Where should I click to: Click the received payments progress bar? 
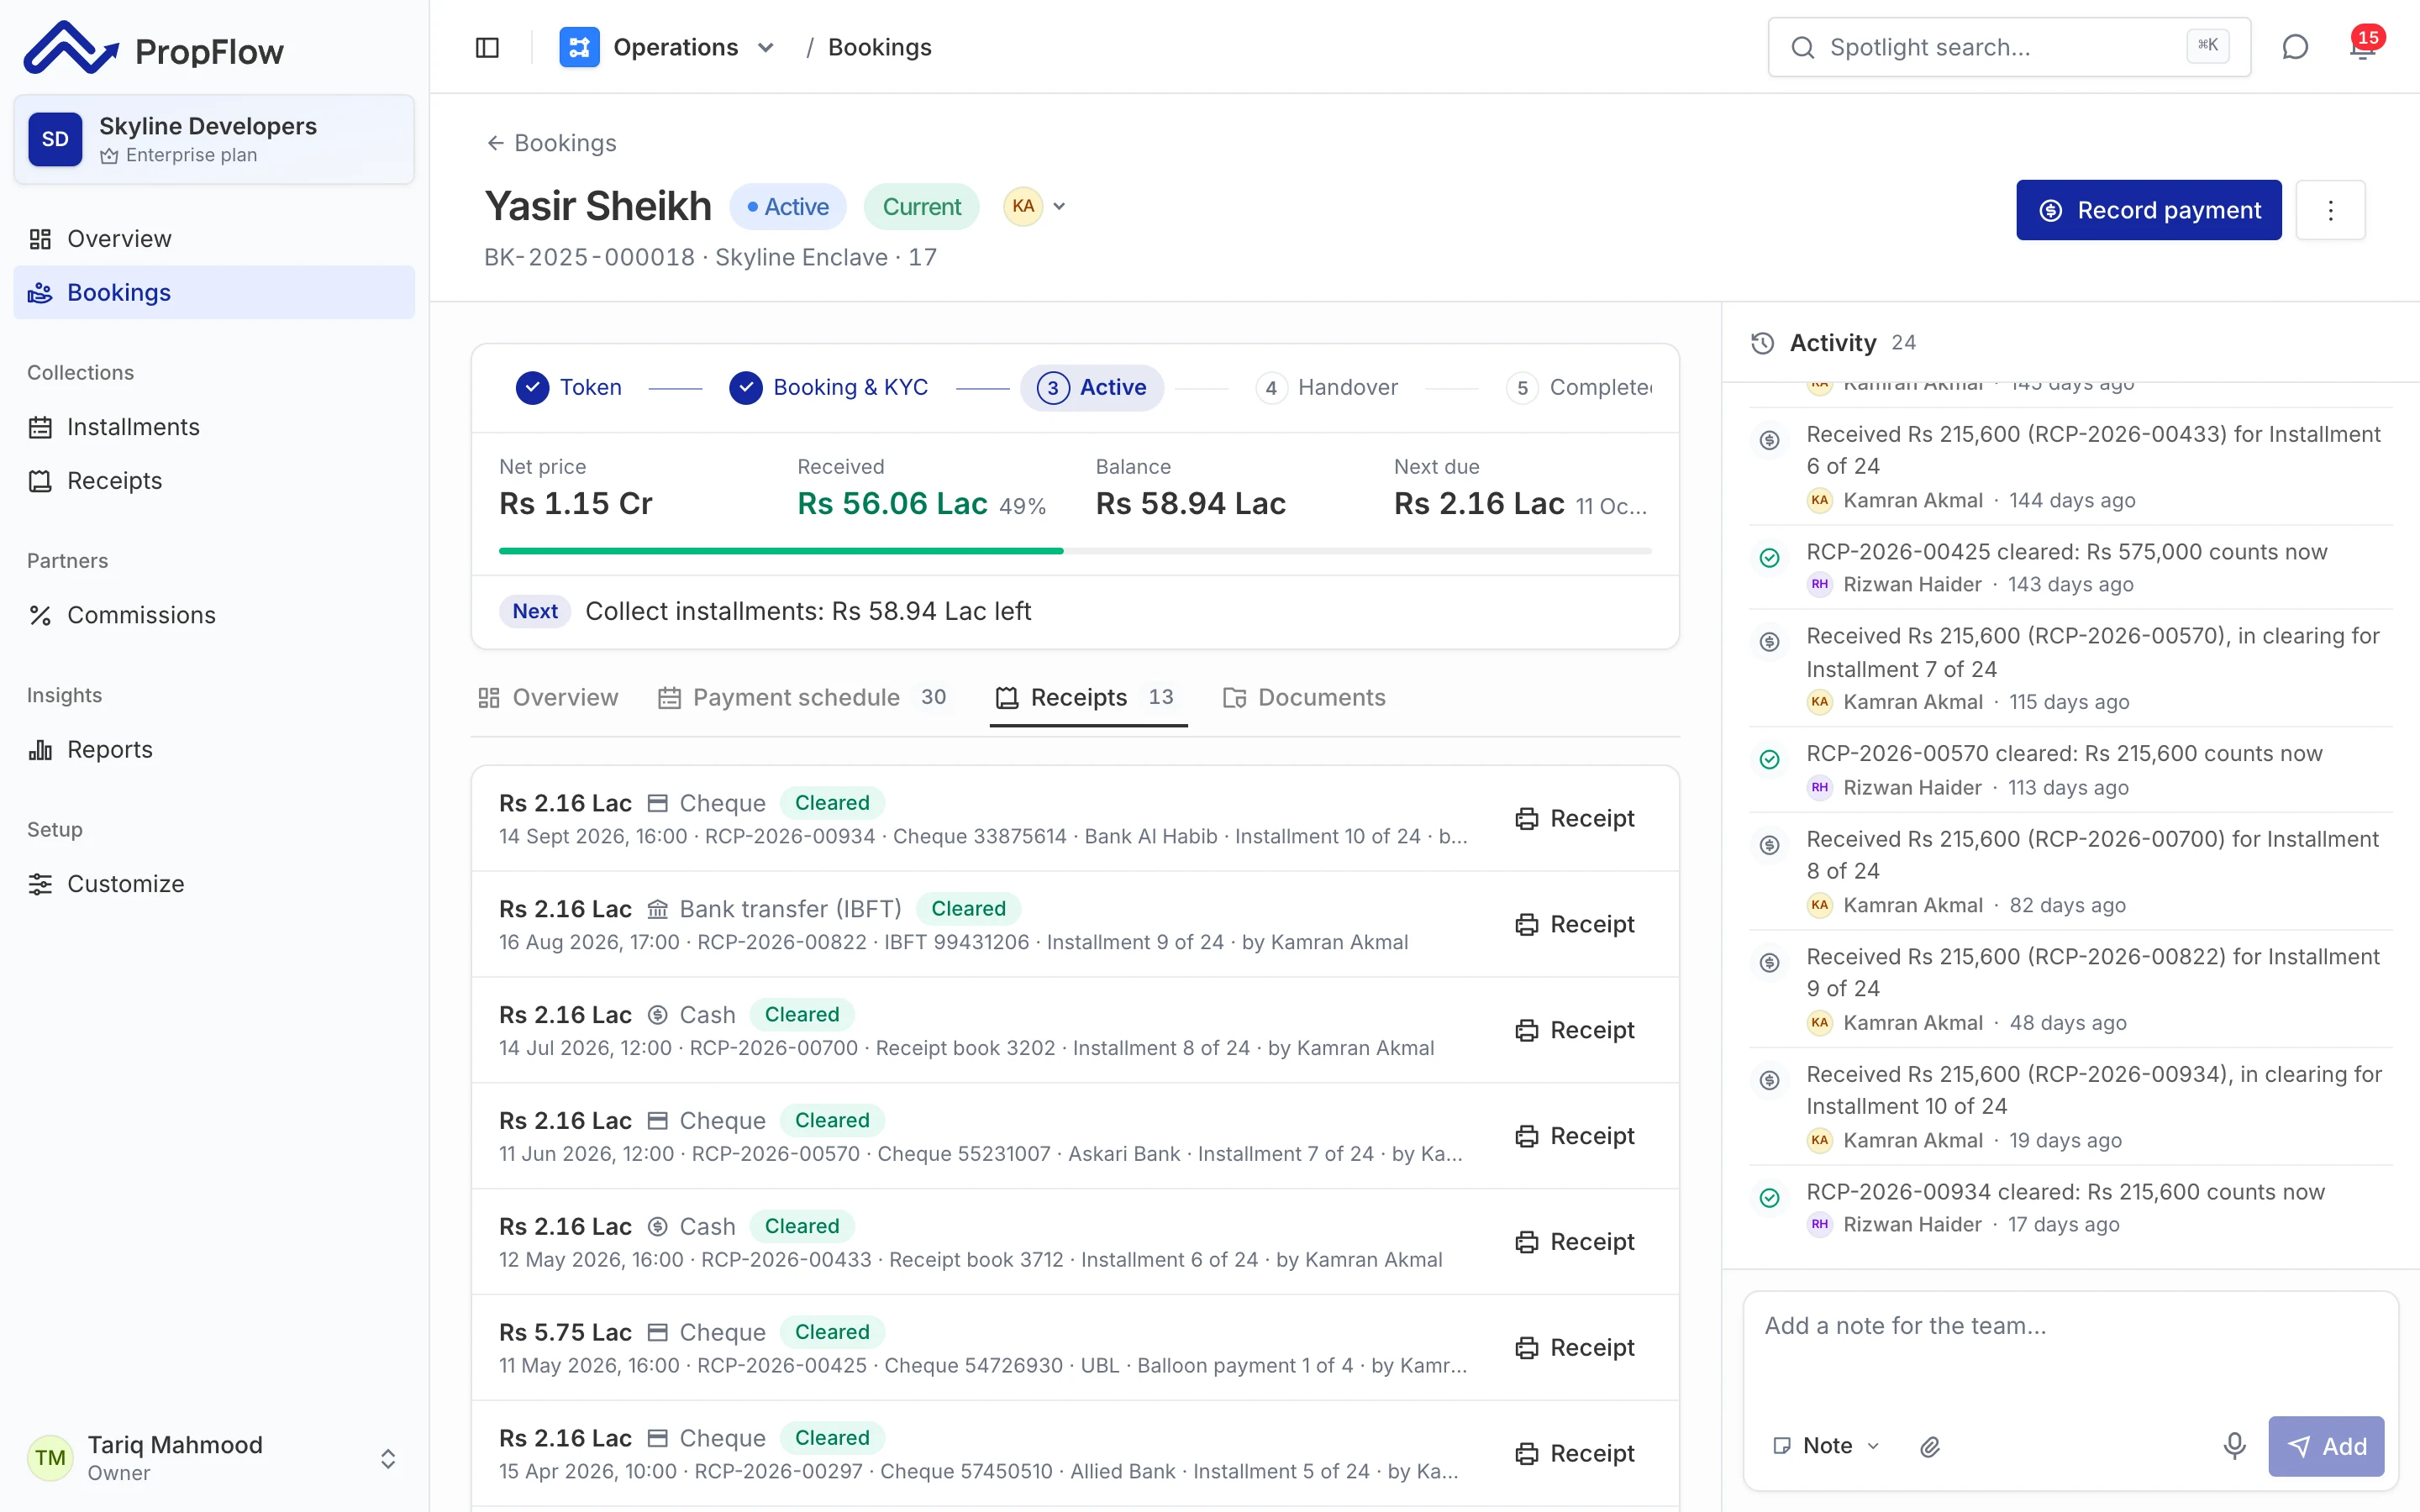point(1075,551)
